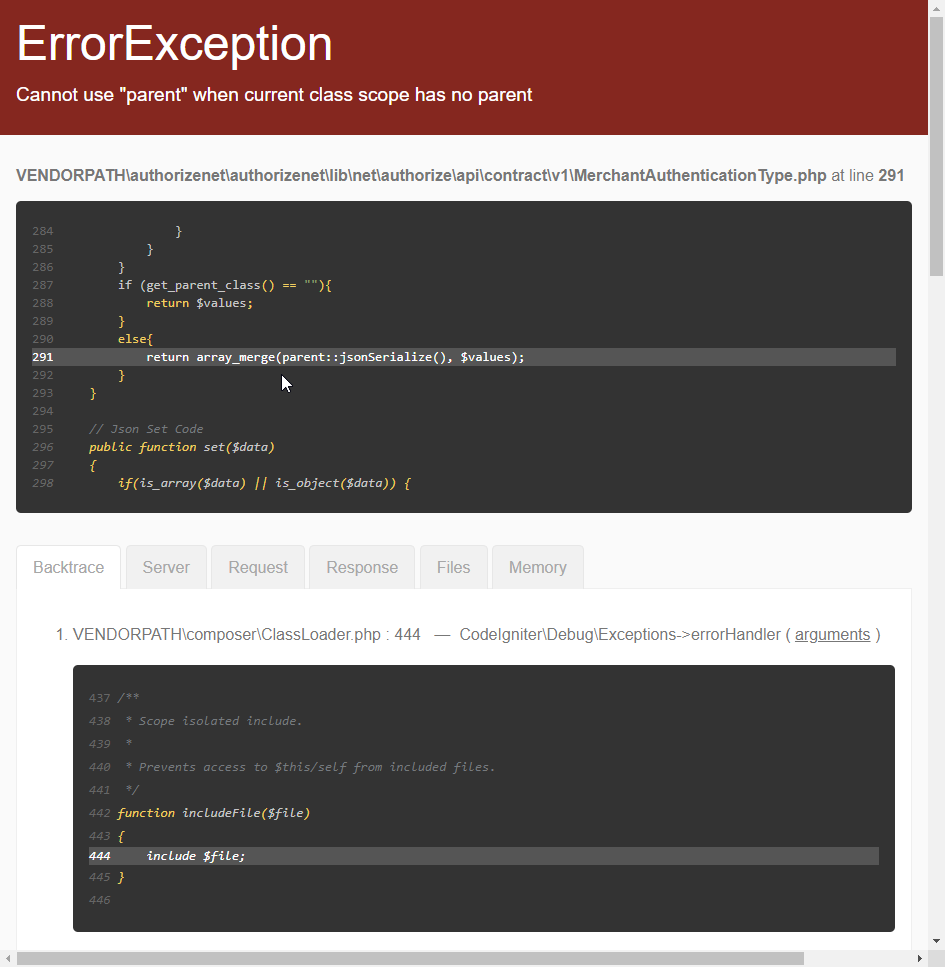Viewport: 945px width, 967px height.
Task: Open the Backtrace tab
Action: pyautogui.click(x=68, y=567)
